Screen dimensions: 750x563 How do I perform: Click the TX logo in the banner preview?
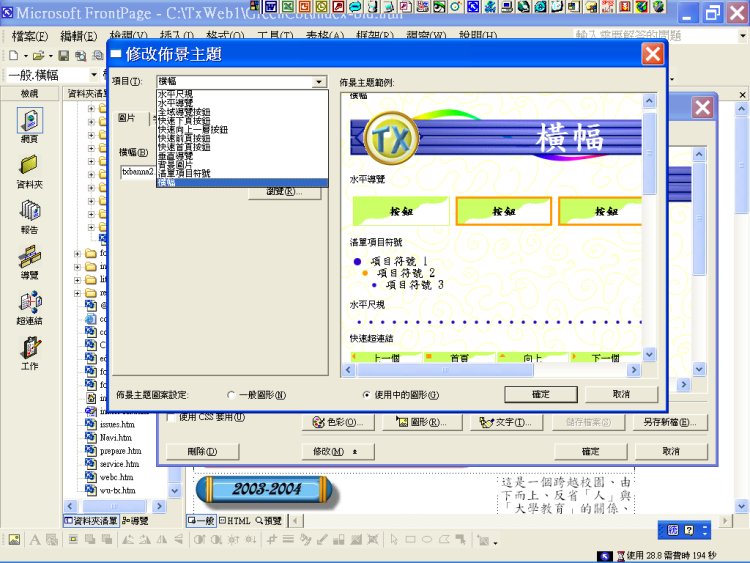[x=392, y=139]
